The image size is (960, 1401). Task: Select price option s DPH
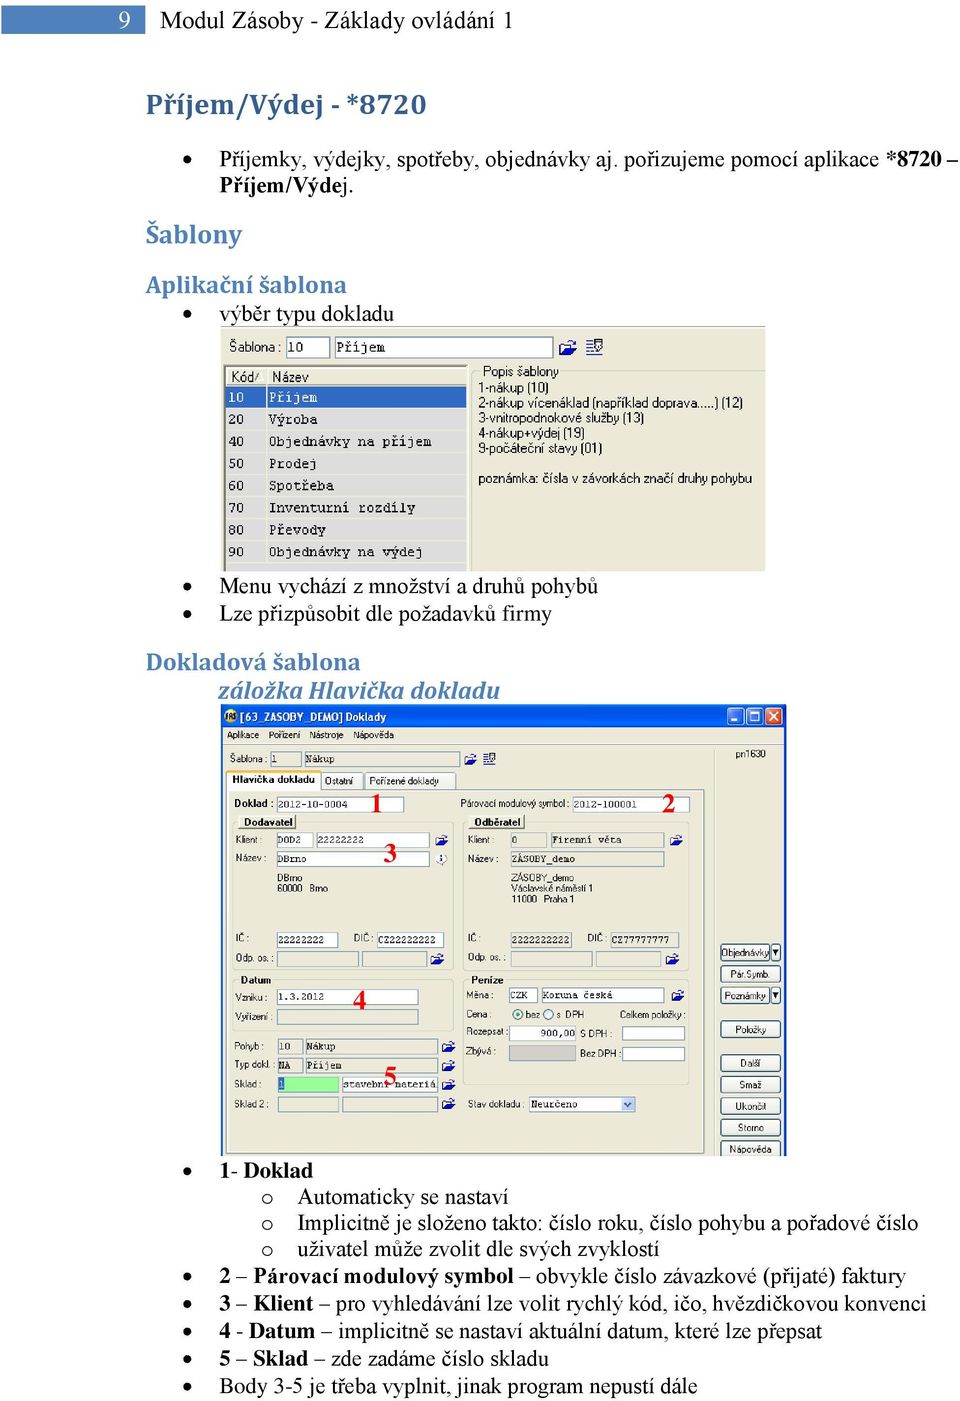(x=548, y=1015)
